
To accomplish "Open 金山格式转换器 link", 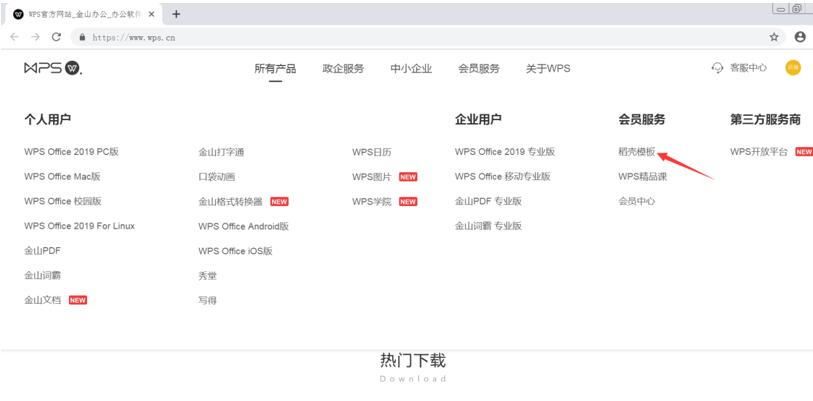I will click(x=231, y=202).
